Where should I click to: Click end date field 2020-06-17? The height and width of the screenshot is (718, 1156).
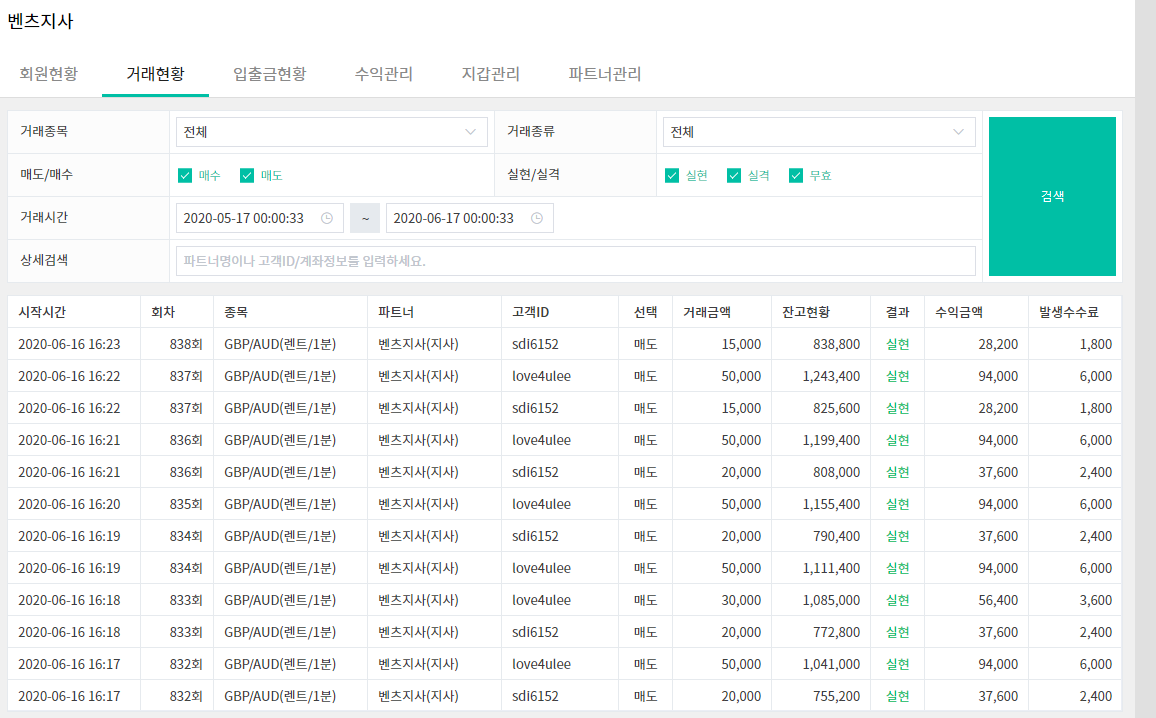pos(470,218)
